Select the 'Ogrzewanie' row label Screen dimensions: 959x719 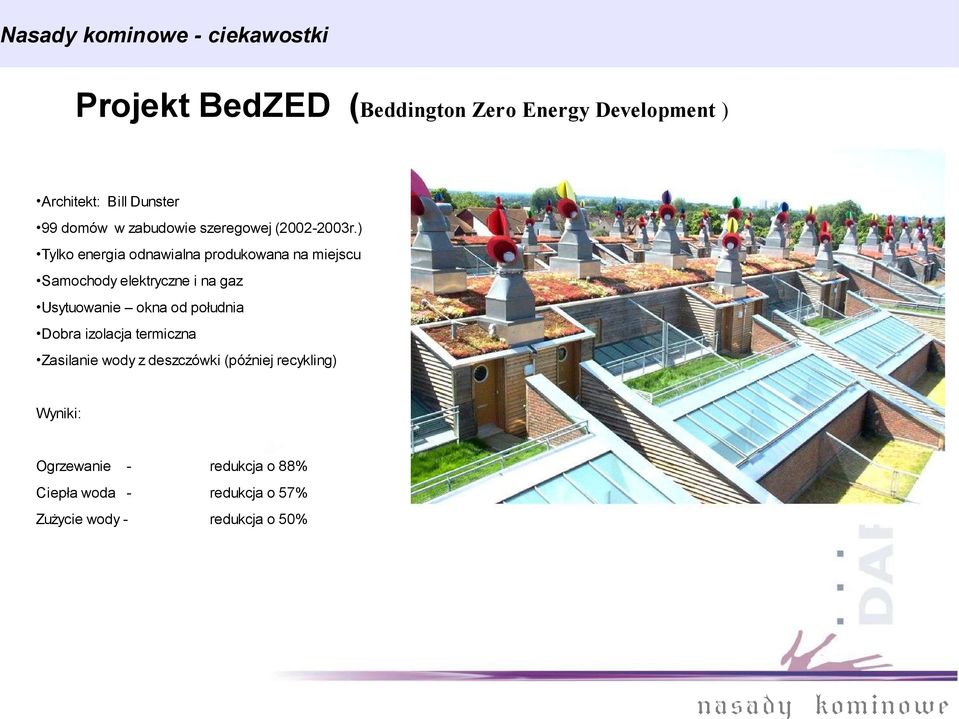coord(73,466)
